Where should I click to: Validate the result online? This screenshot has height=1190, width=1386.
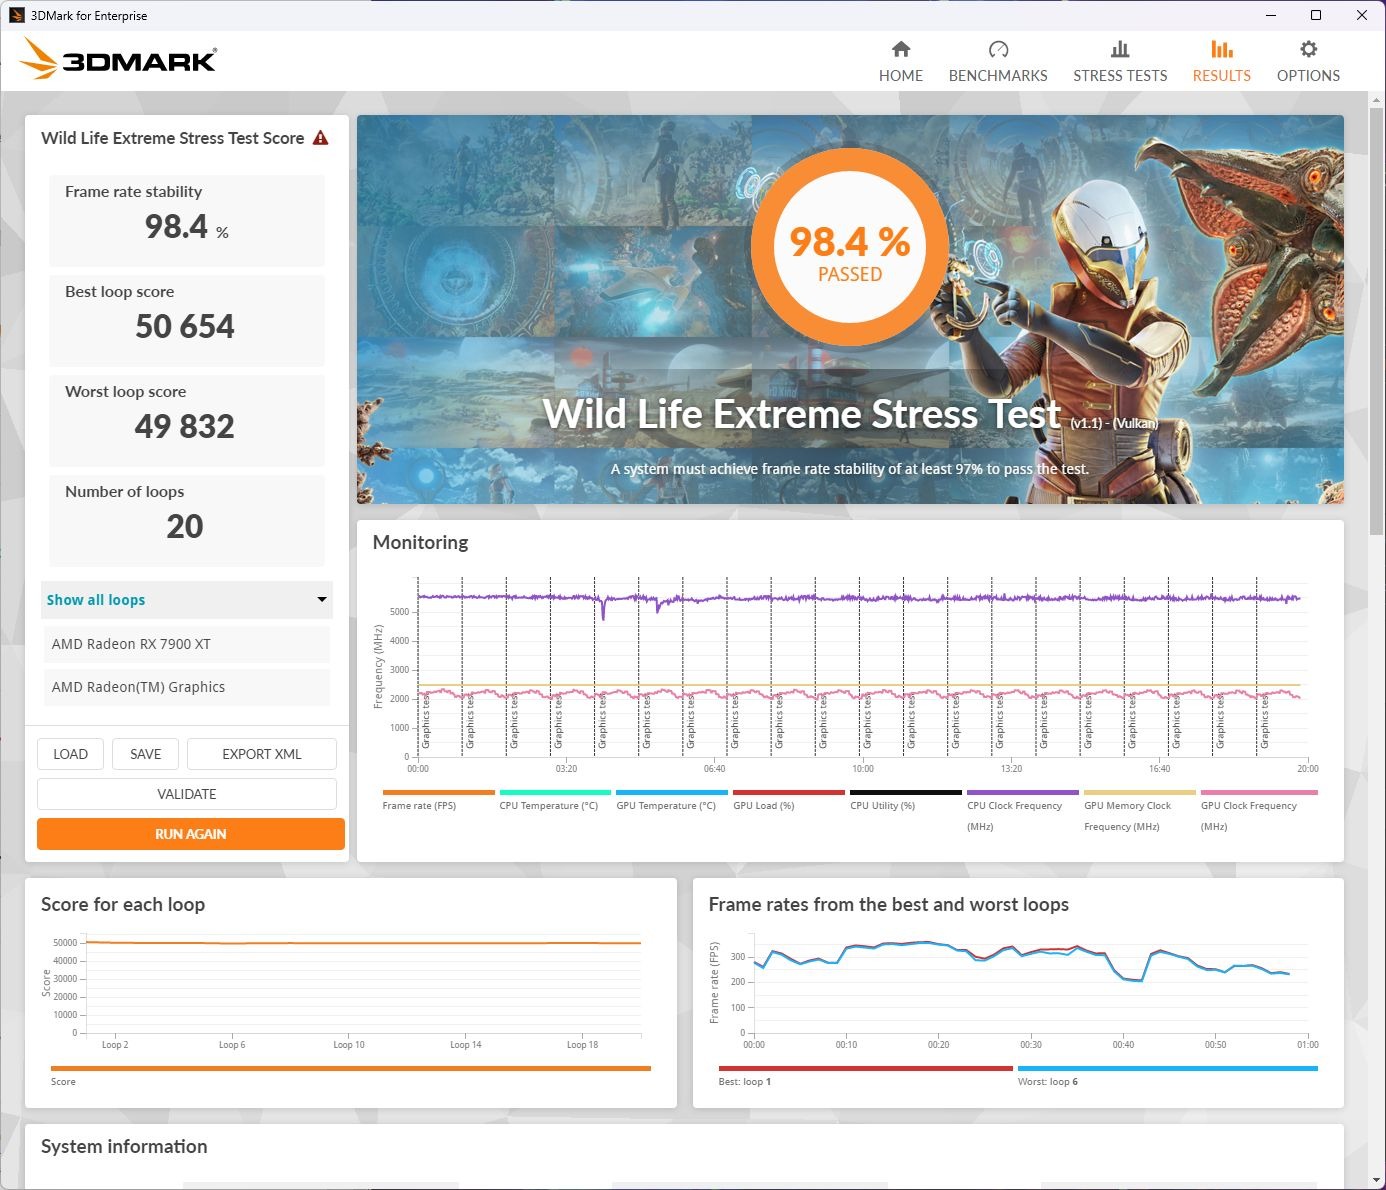(x=187, y=794)
